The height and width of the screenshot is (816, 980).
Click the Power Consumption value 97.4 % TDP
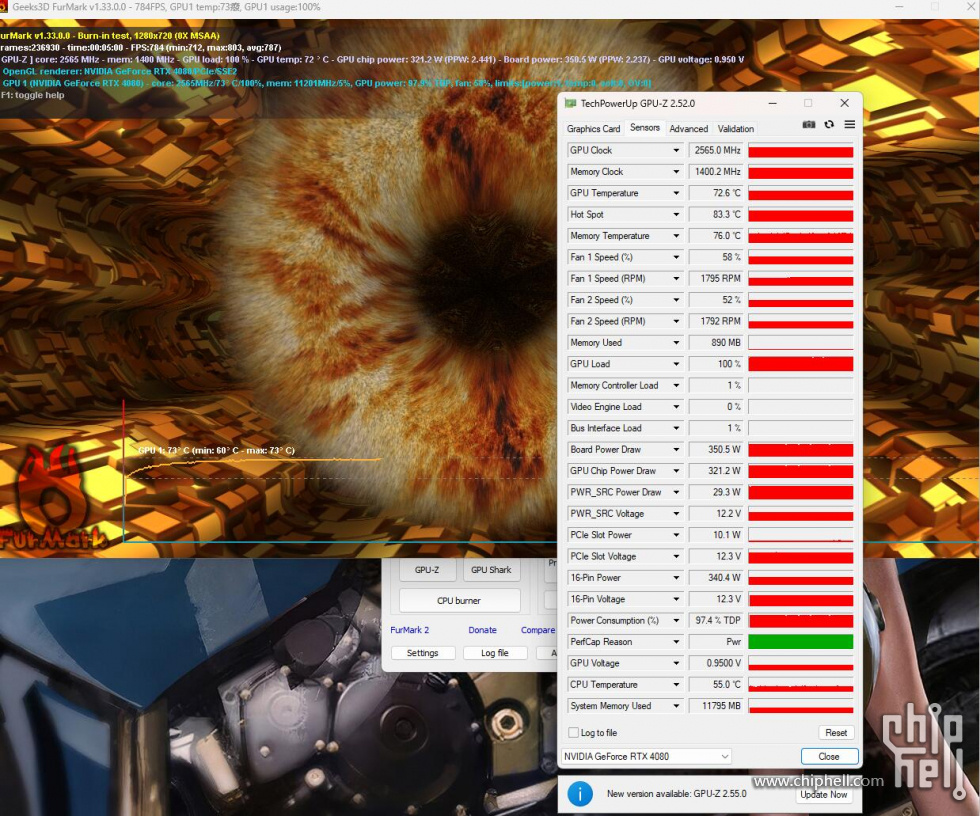tap(716, 620)
